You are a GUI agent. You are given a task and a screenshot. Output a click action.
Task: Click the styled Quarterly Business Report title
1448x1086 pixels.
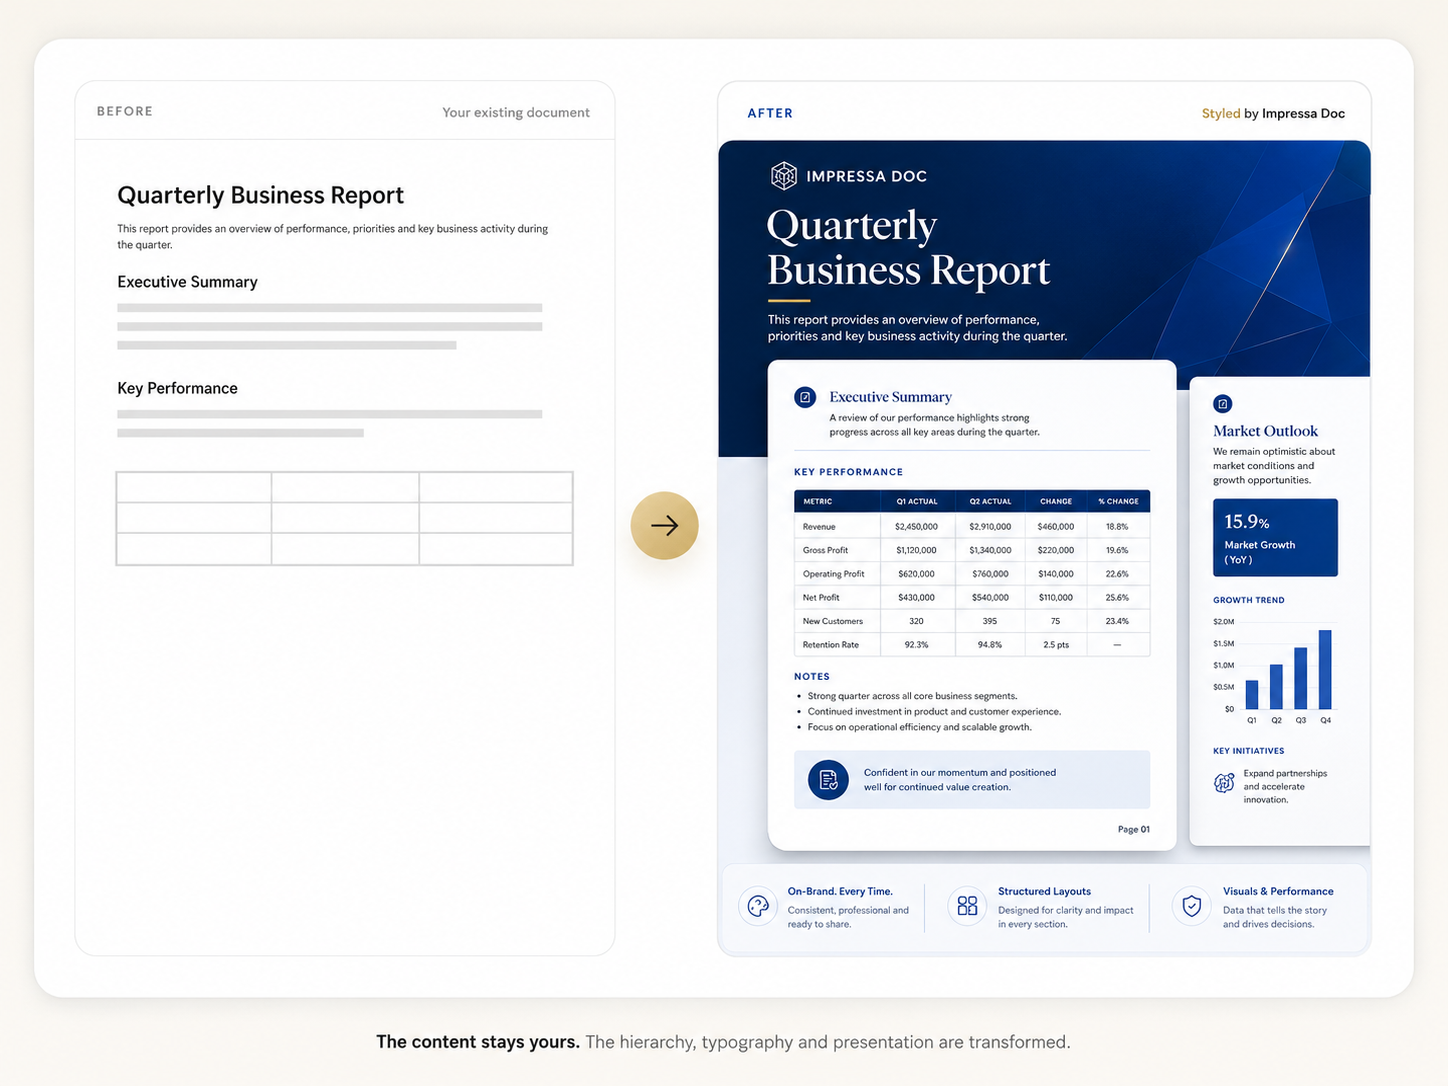pyautogui.click(x=908, y=248)
